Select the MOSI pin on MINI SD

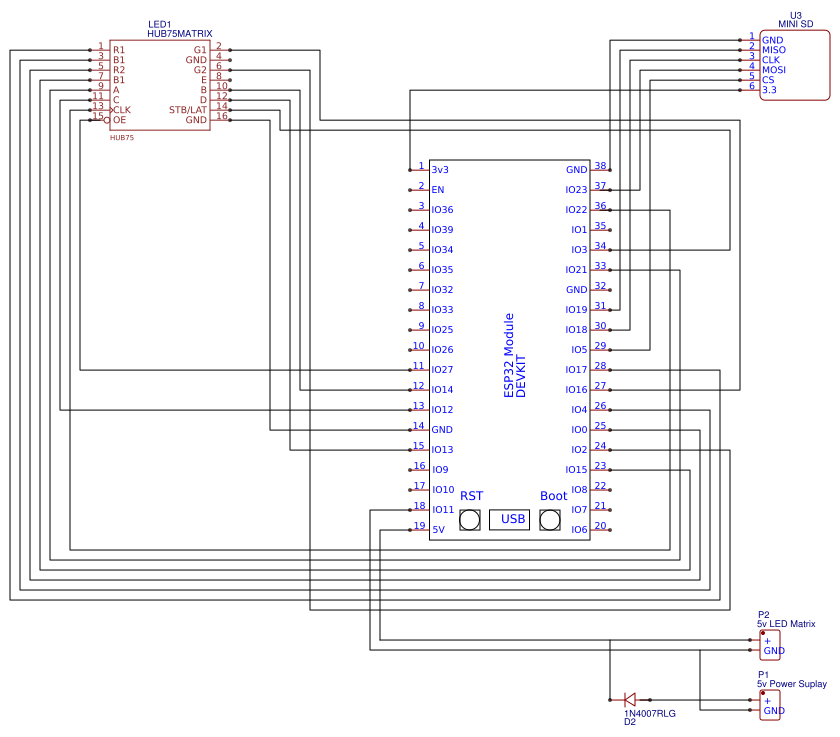(x=776, y=69)
